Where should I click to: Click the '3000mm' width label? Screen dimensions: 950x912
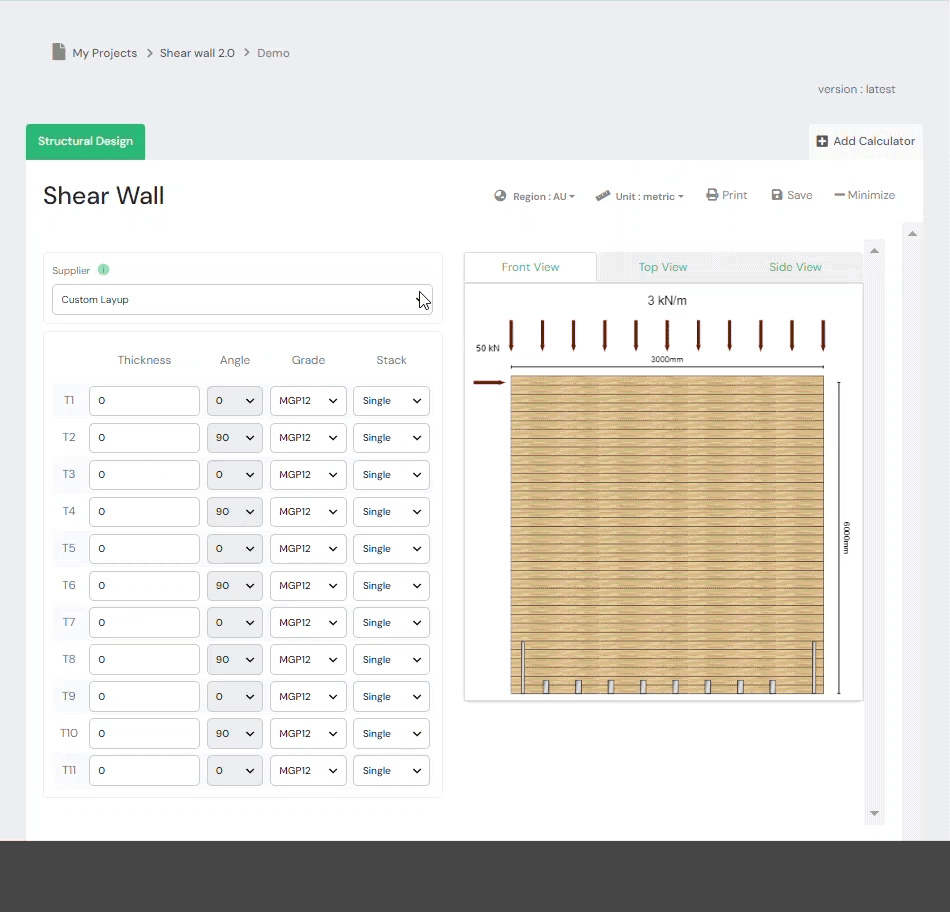click(666, 359)
